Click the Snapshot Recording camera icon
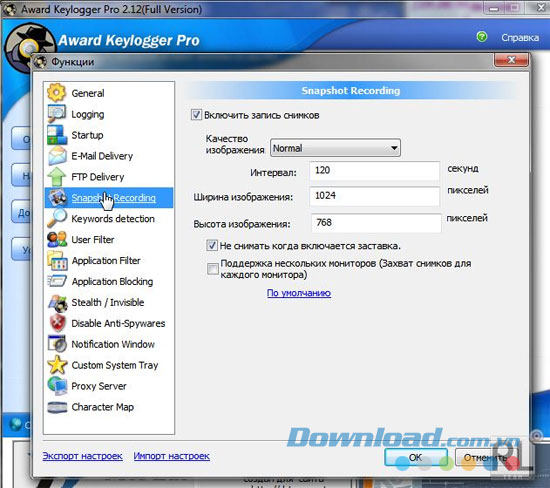550x488 pixels. (58, 197)
